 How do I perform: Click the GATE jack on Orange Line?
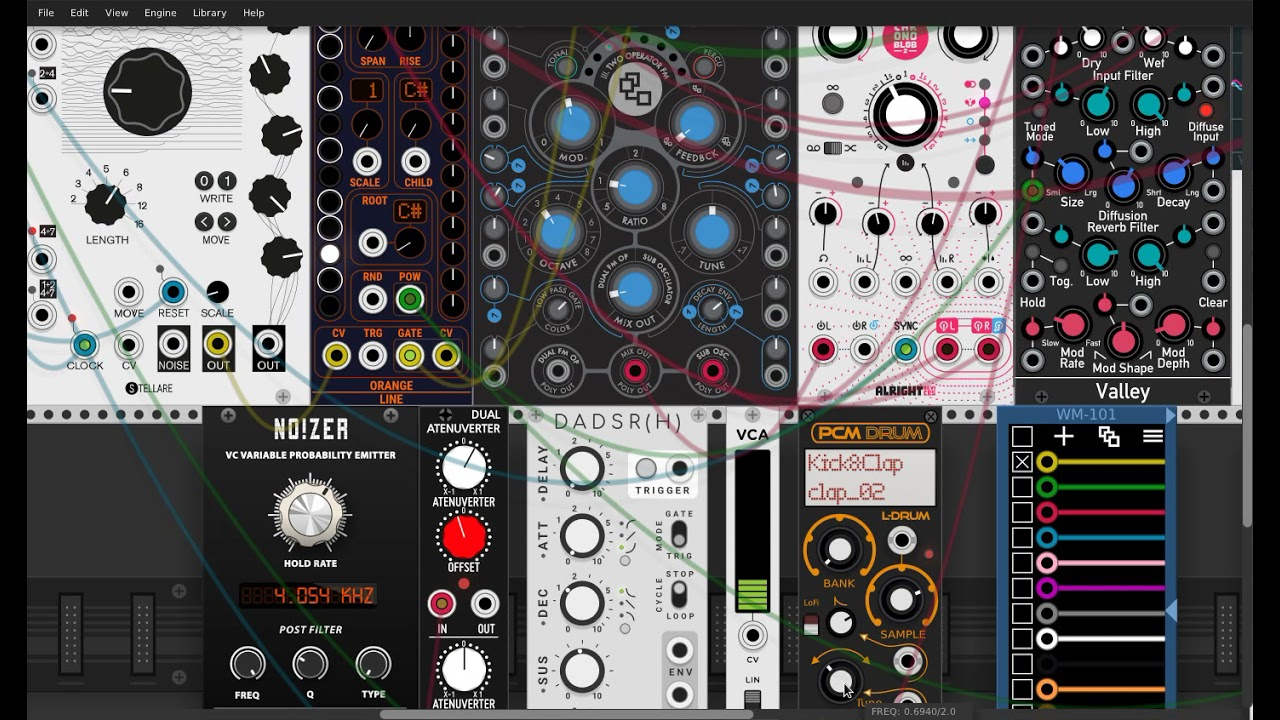409,355
